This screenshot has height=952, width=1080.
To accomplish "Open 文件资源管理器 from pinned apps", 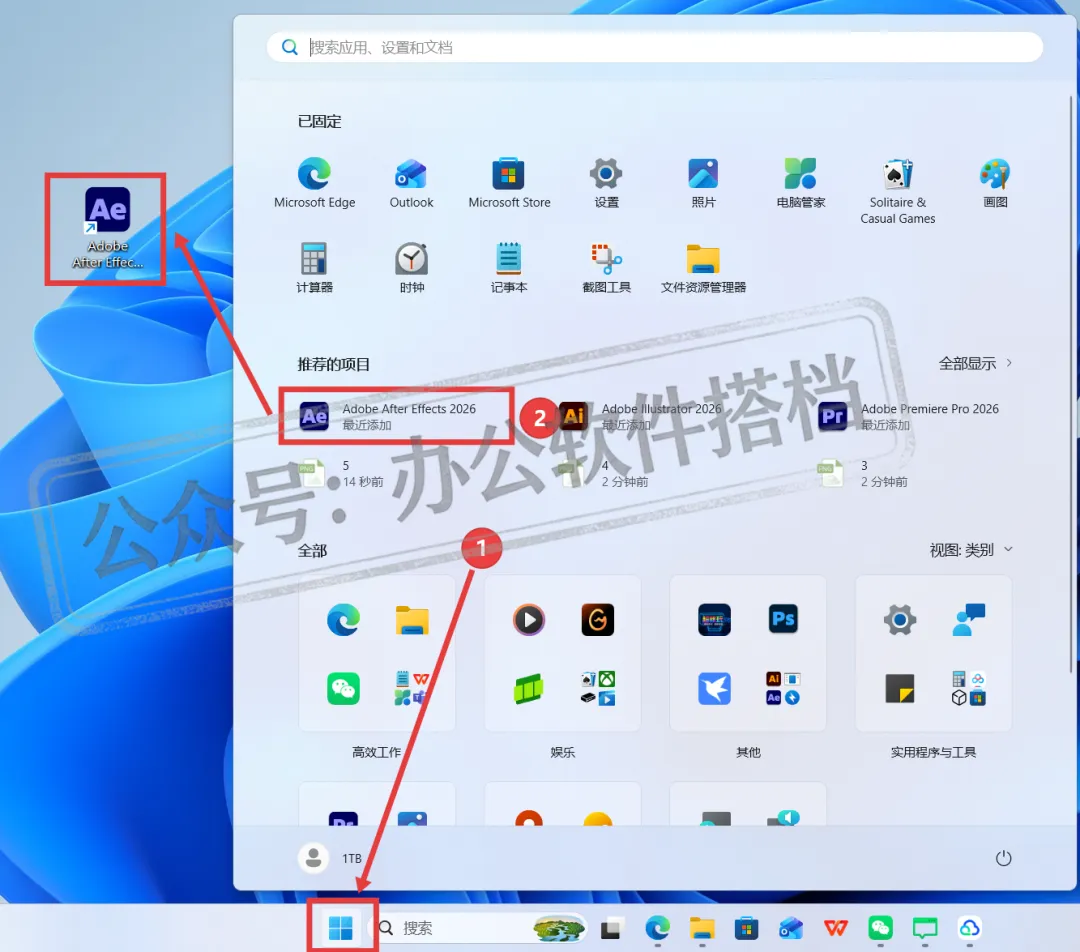I will pos(703,267).
